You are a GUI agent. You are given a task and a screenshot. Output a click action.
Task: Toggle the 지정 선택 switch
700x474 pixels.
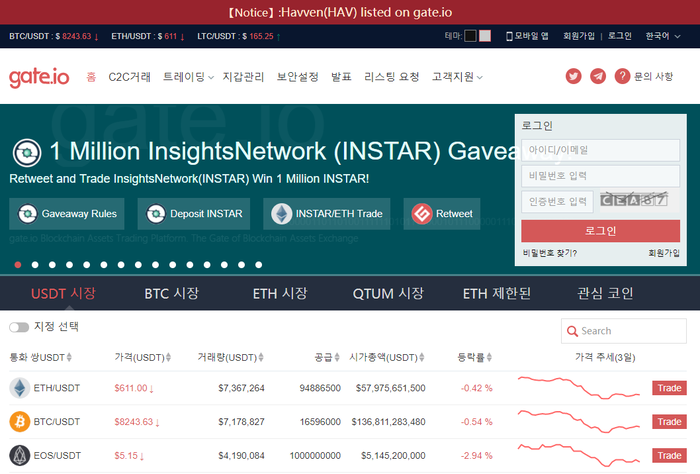coord(19,327)
